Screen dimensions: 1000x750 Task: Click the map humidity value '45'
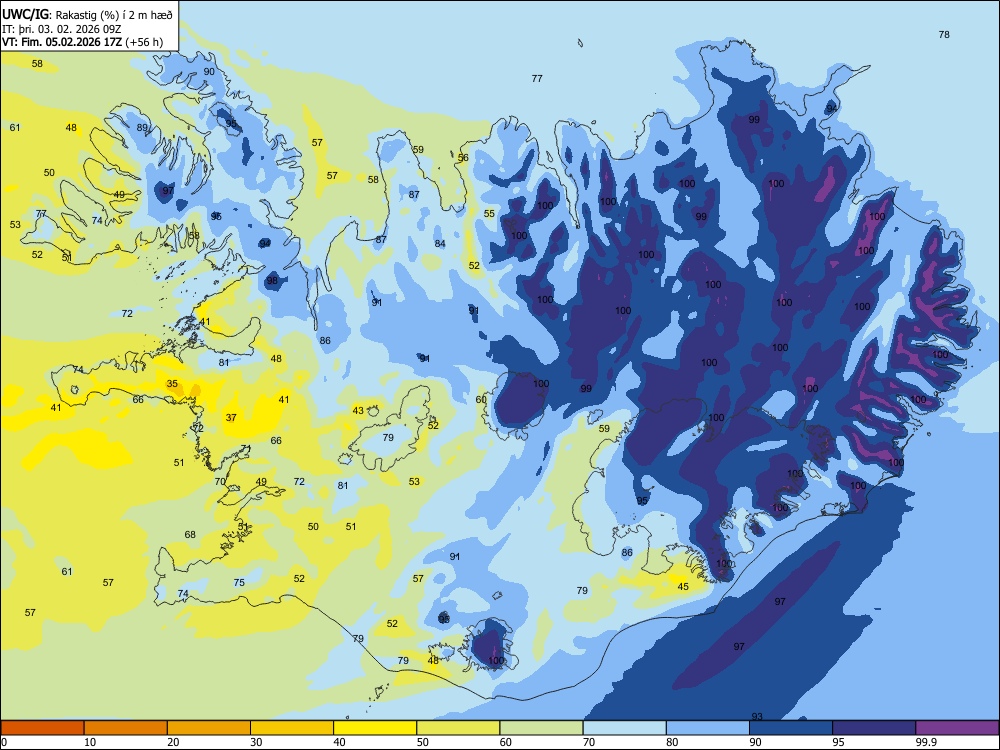click(683, 587)
